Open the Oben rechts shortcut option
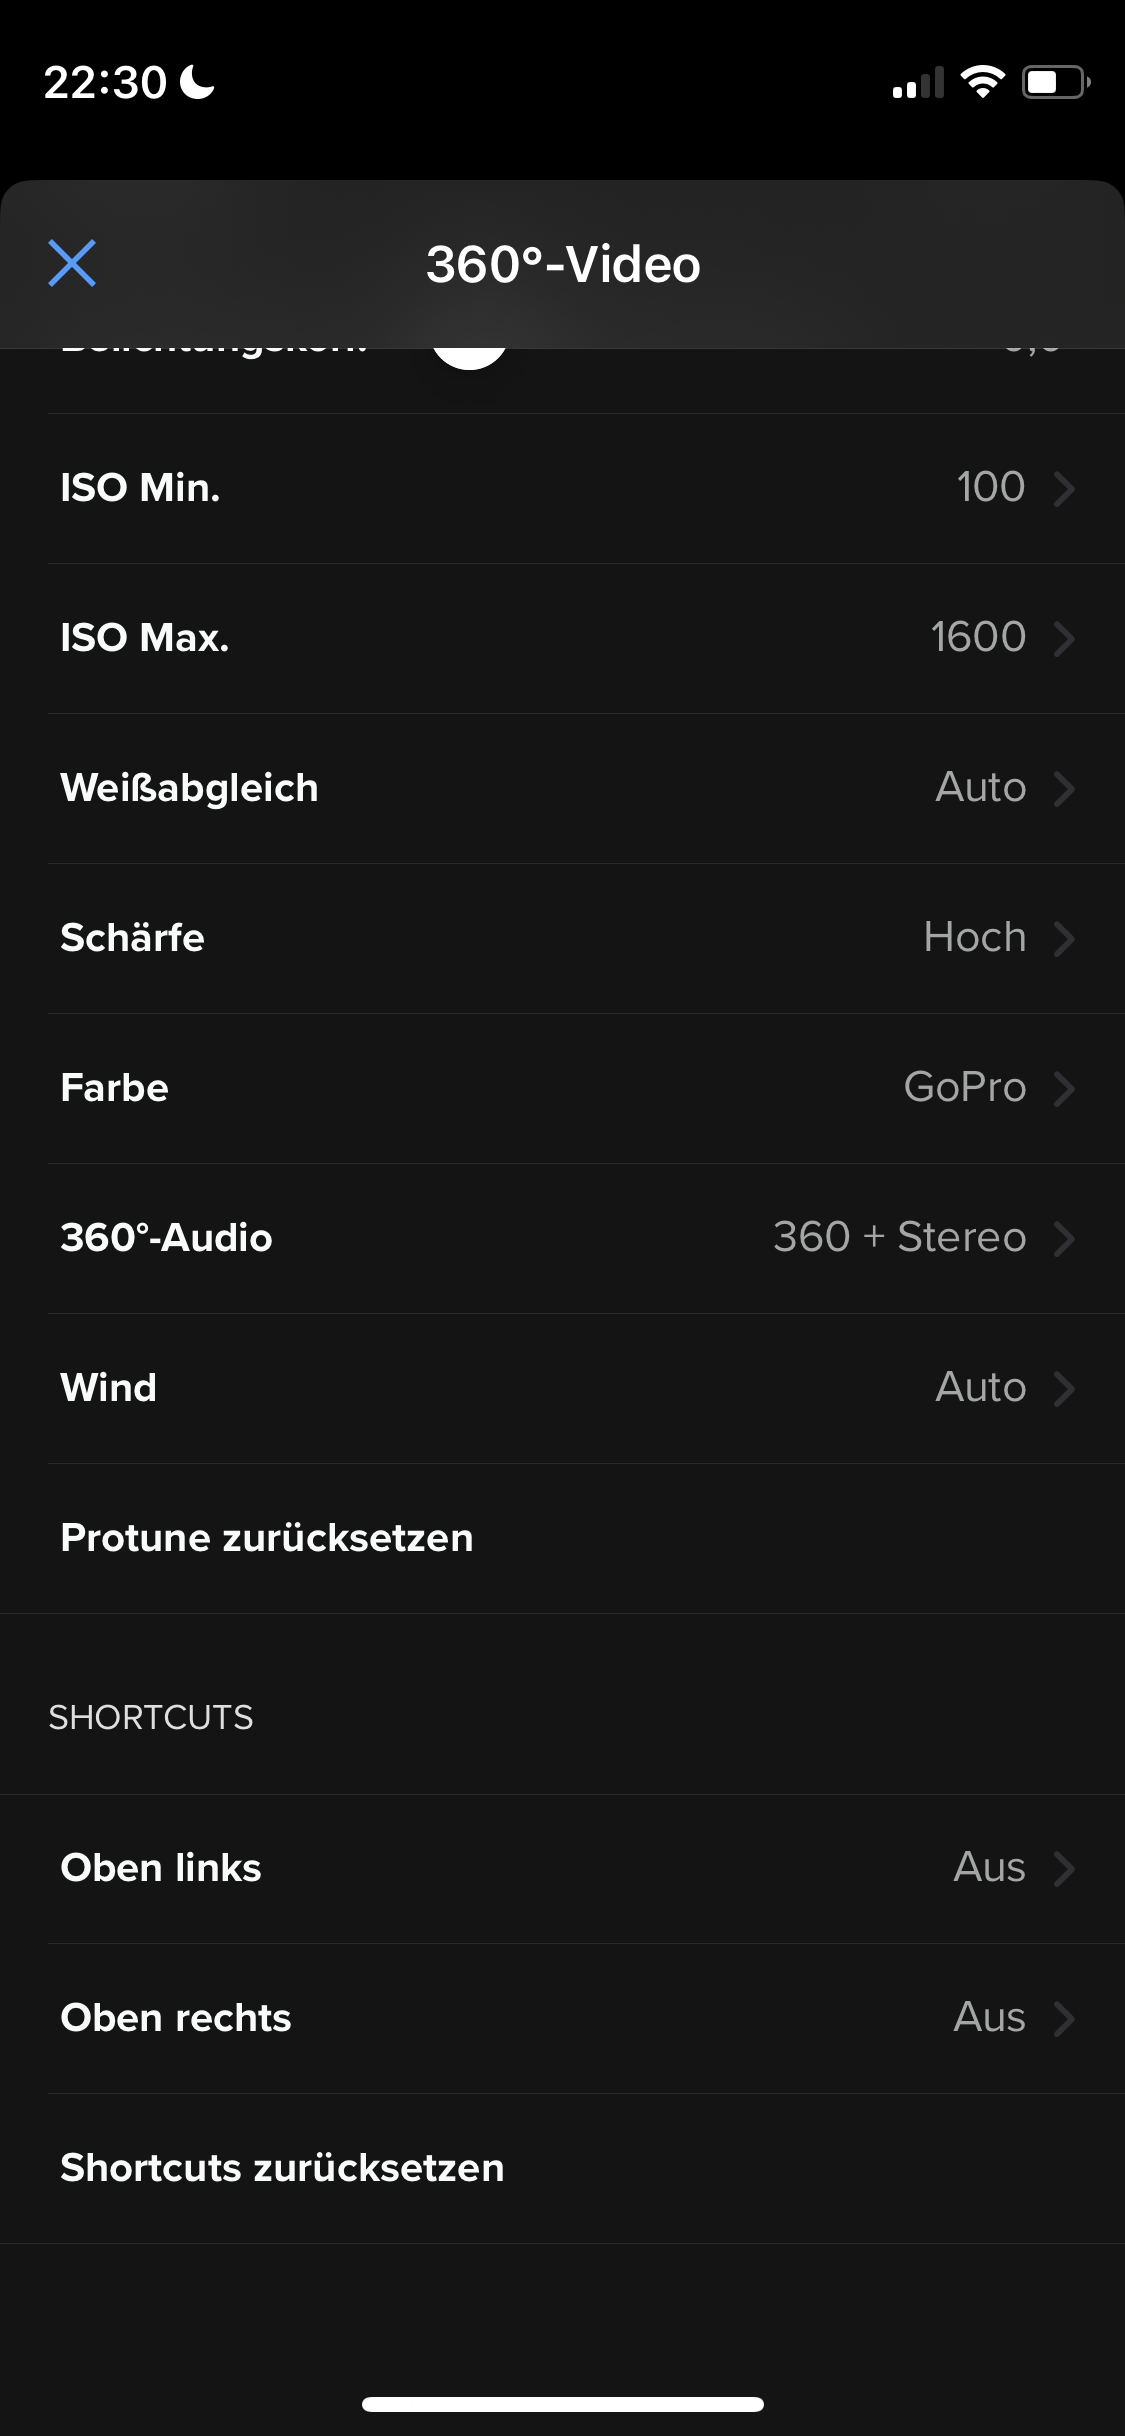The image size is (1125, 2436). pos(562,2018)
